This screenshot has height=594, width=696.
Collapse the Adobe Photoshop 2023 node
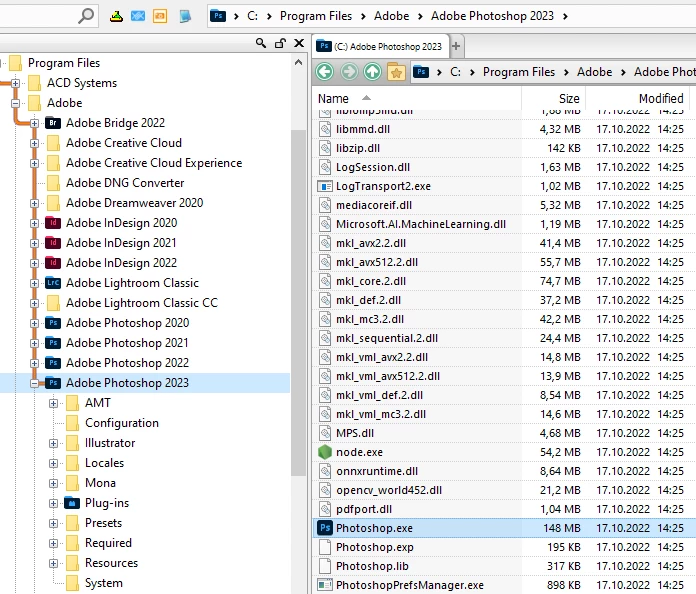34,383
